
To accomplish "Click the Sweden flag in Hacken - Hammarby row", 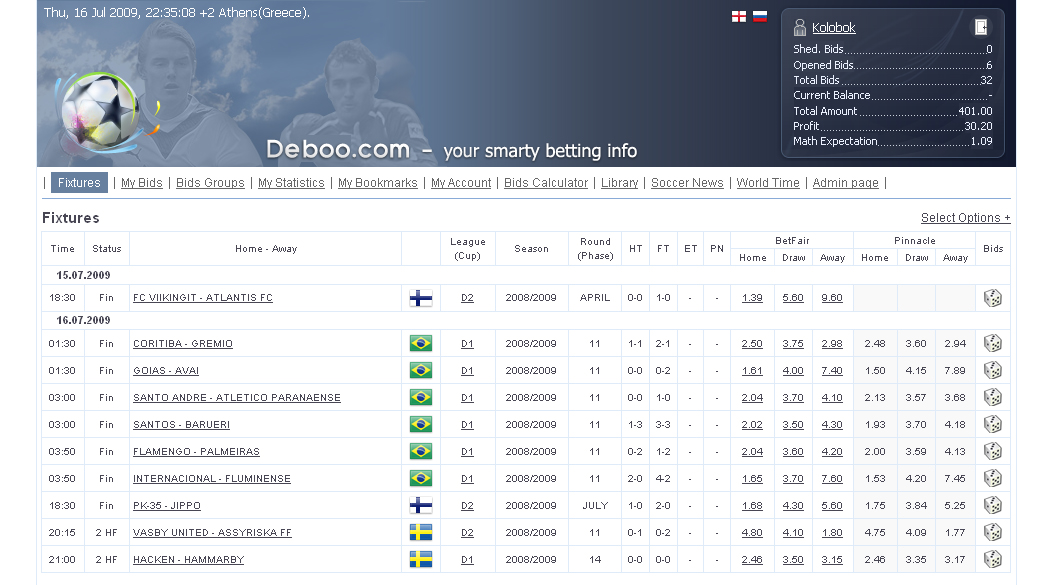I will coord(421,559).
